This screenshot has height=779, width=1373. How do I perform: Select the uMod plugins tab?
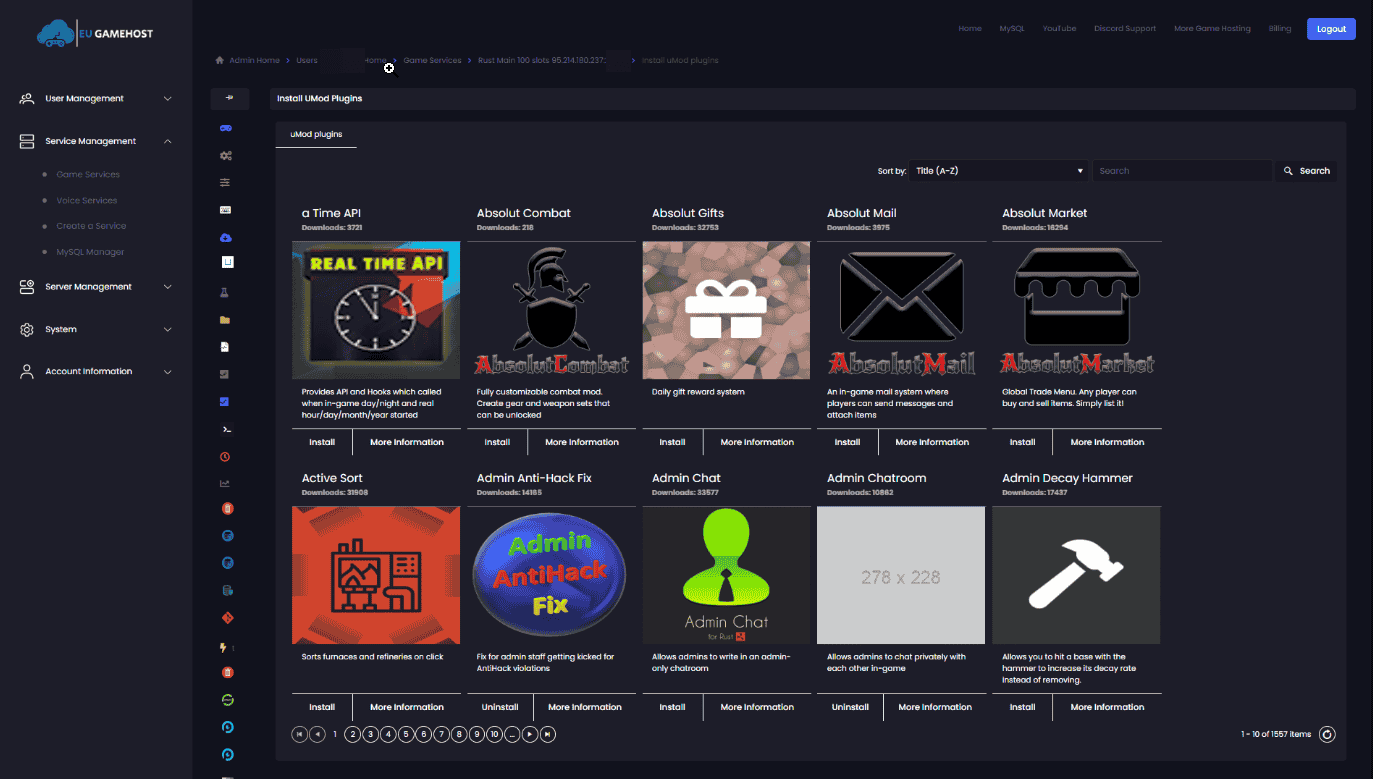pyautogui.click(x=316, y=134)
